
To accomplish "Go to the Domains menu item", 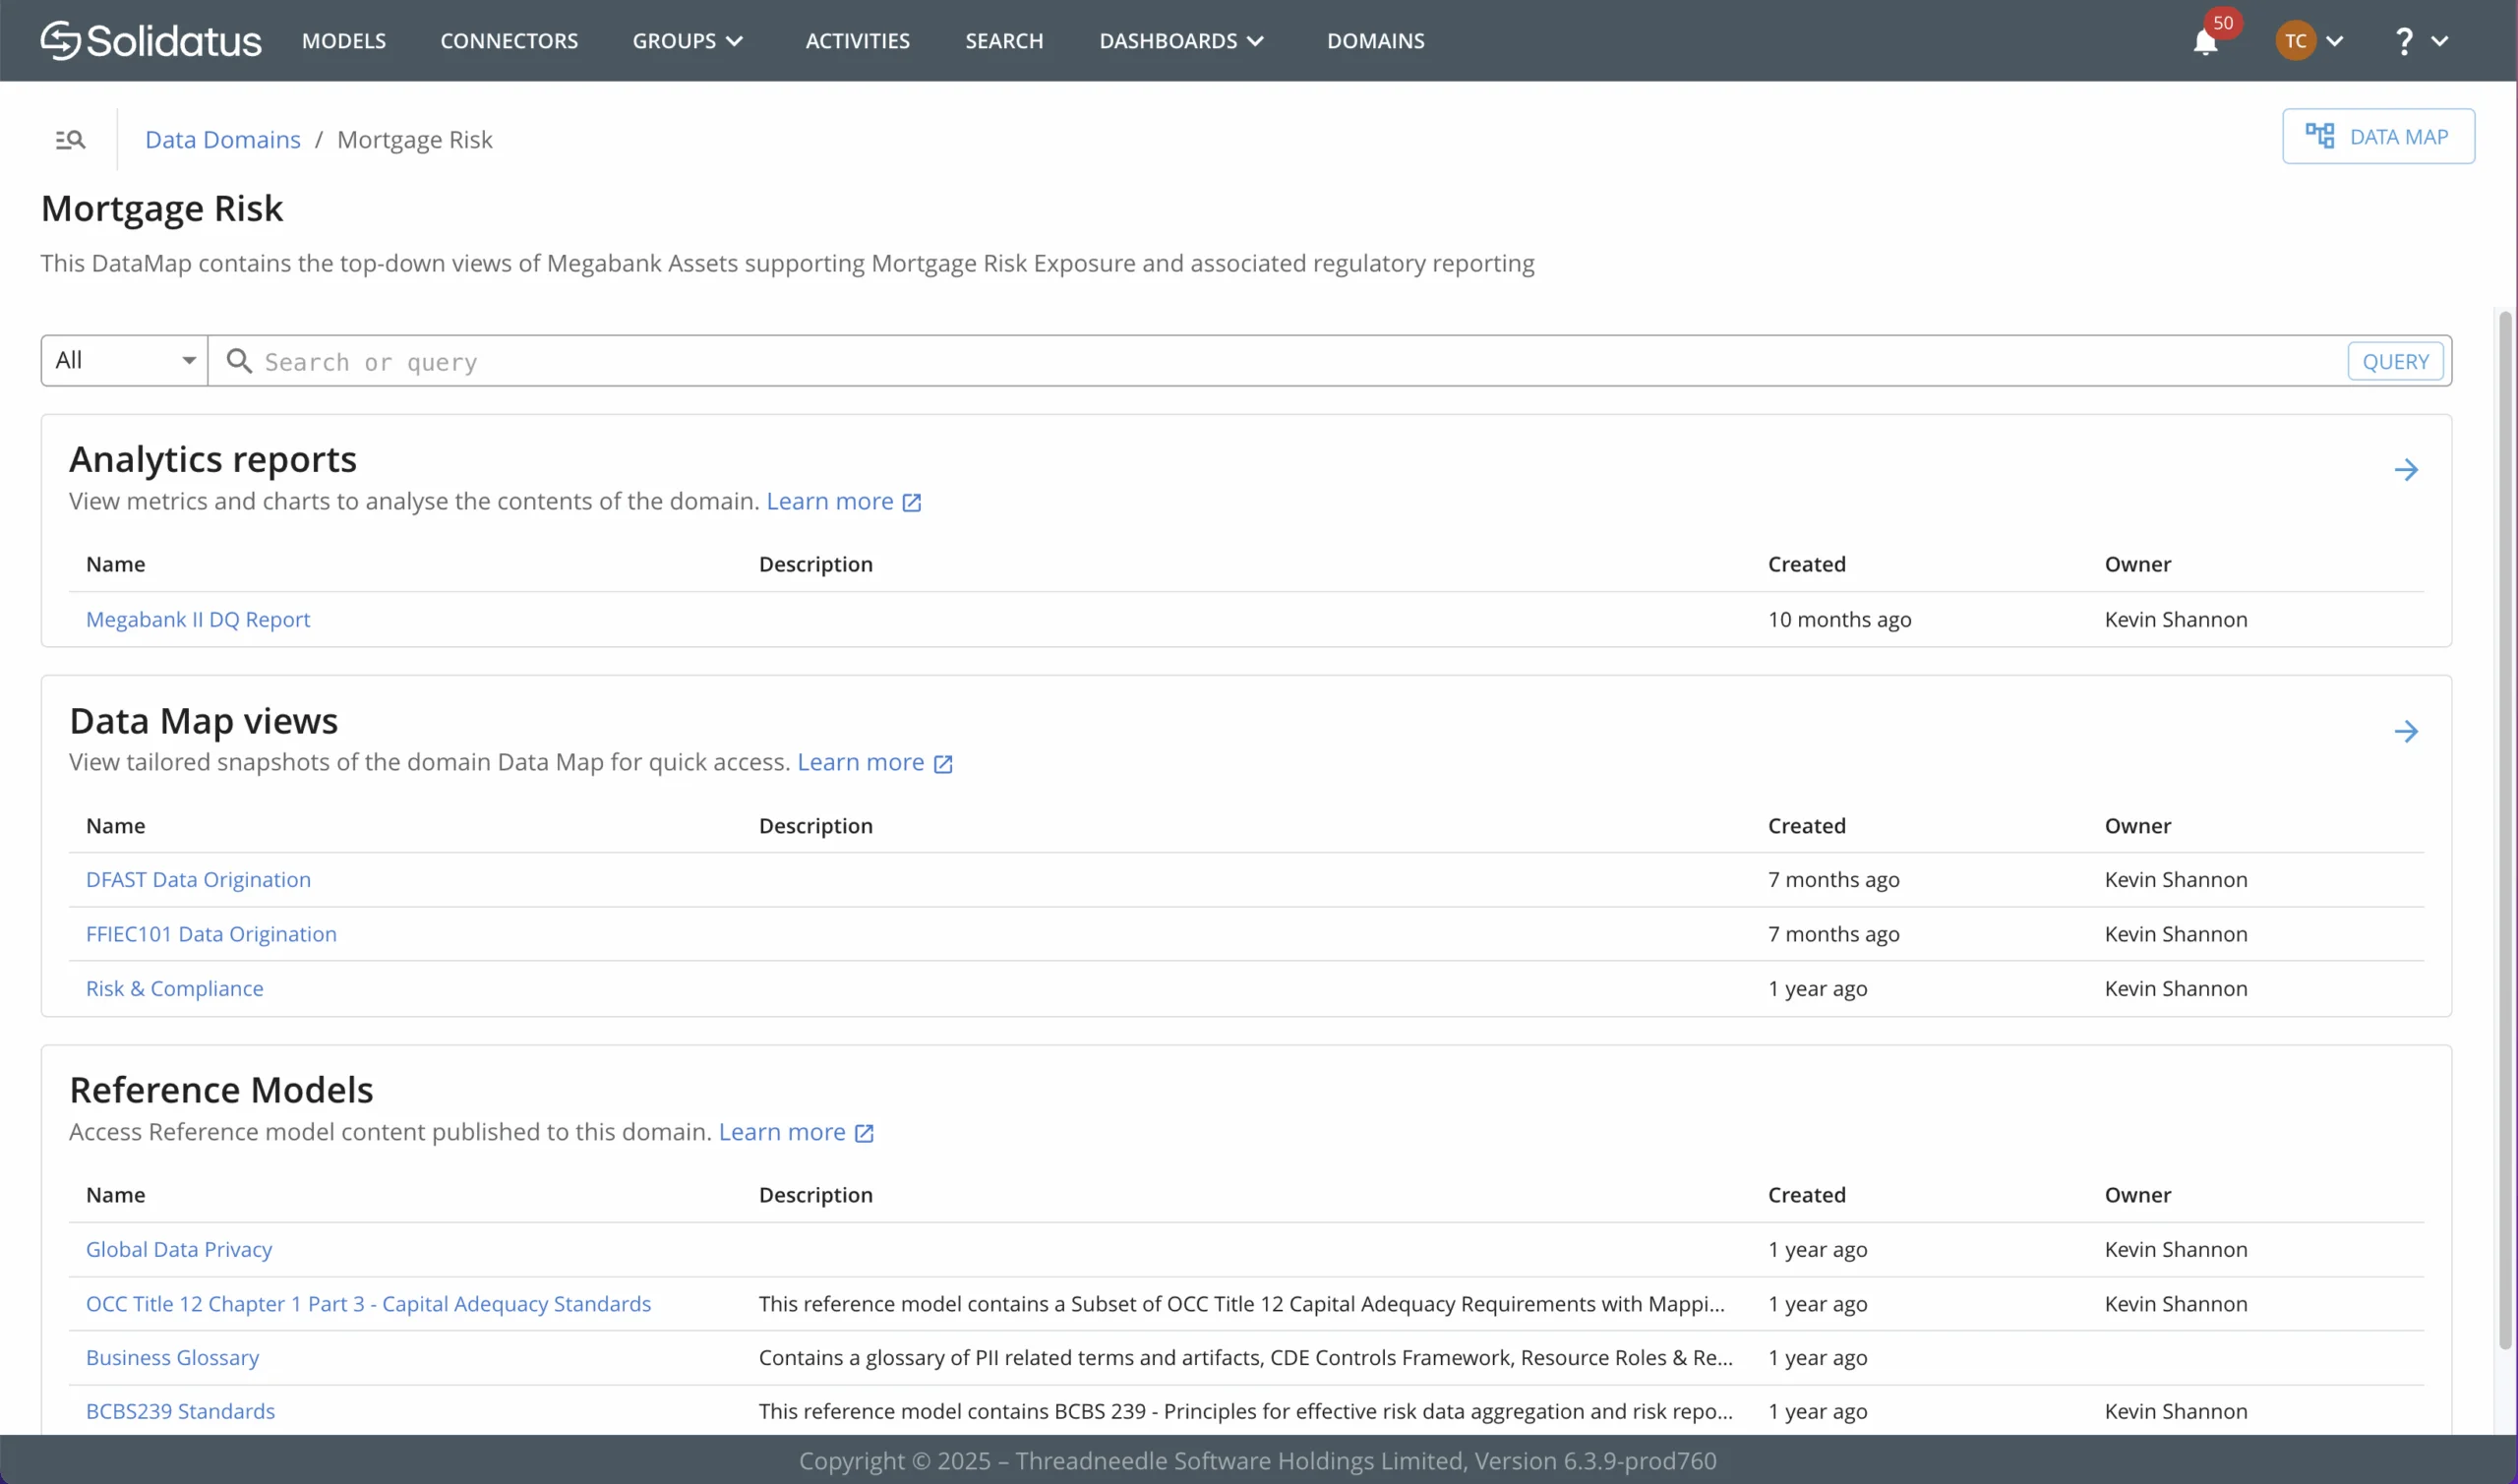I will click(1375, 41).
